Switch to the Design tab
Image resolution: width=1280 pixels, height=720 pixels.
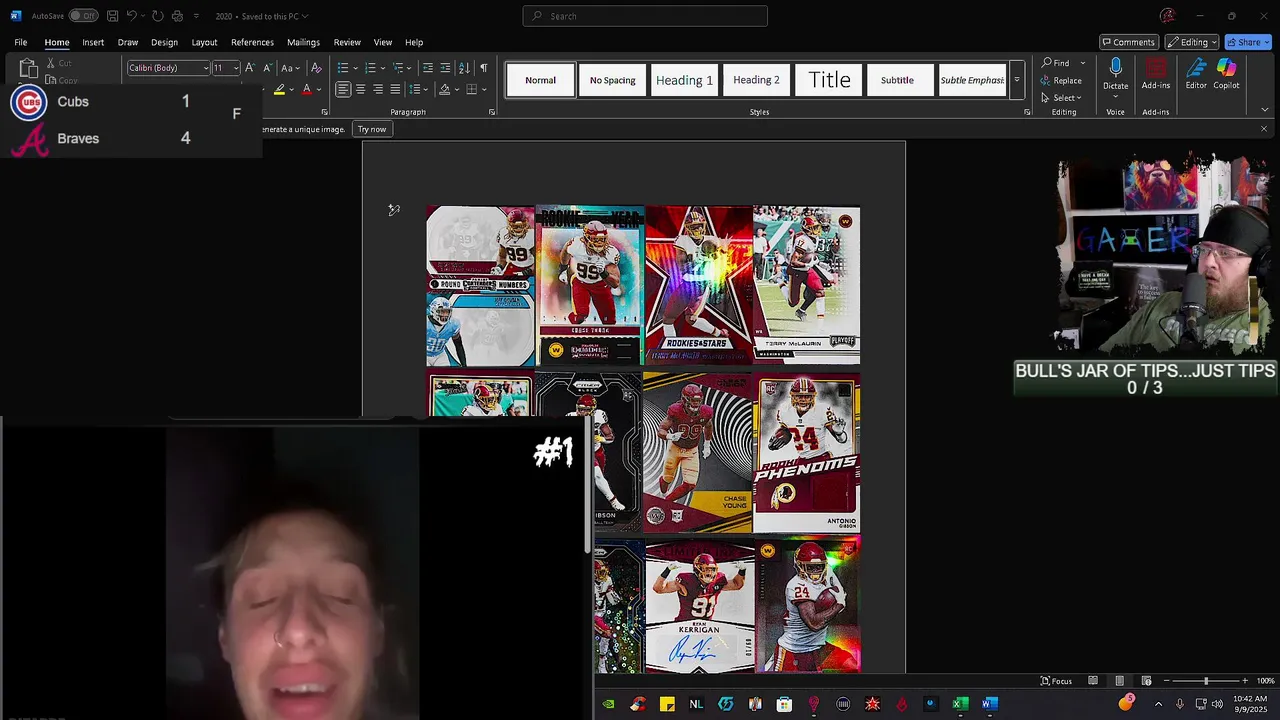pos(164,42)
